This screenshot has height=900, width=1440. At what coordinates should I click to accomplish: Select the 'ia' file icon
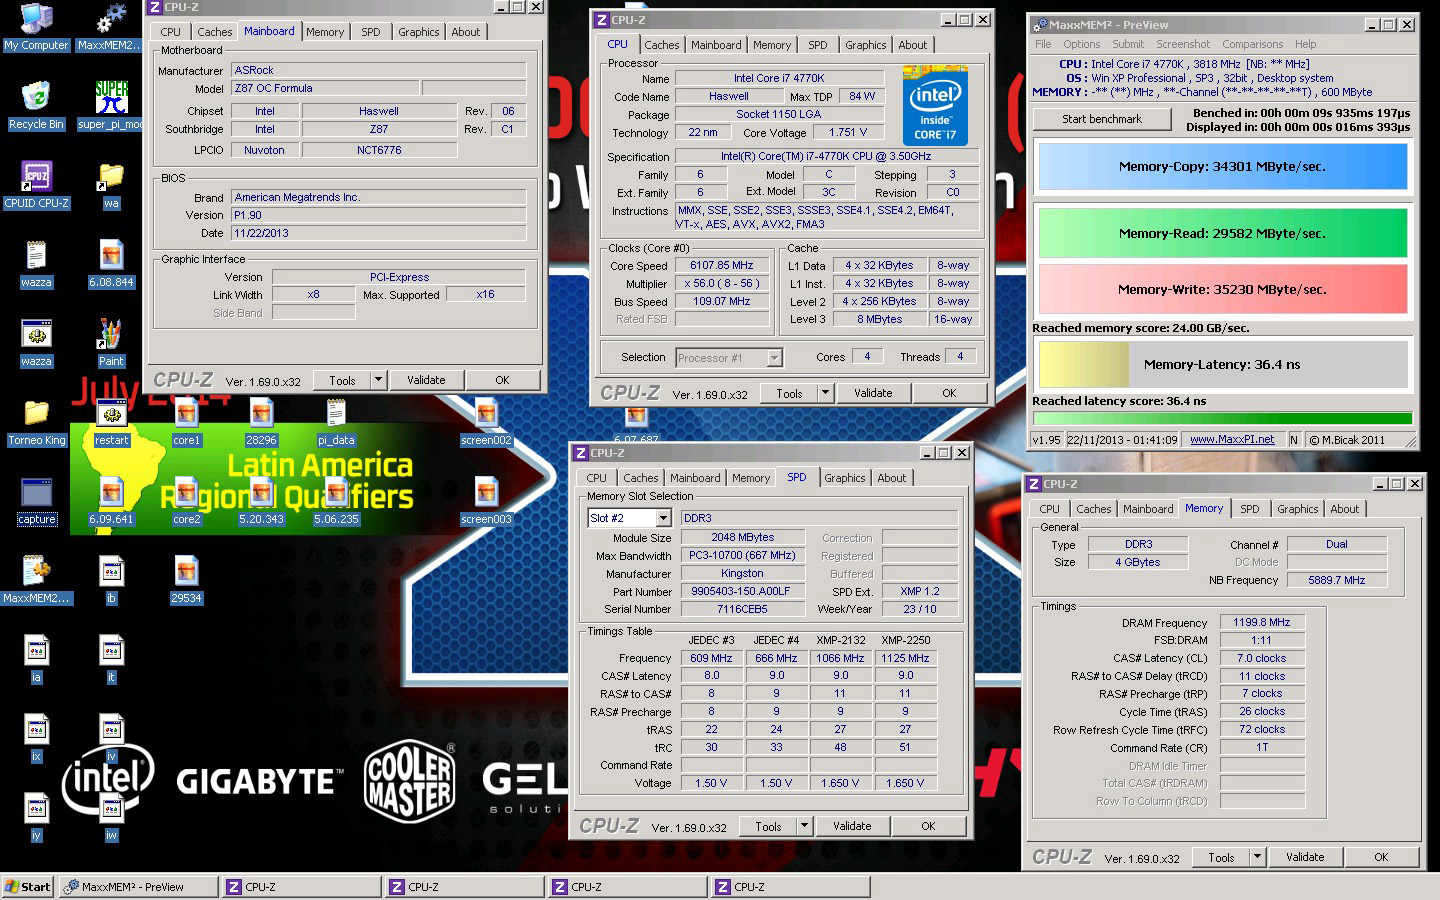36,658
